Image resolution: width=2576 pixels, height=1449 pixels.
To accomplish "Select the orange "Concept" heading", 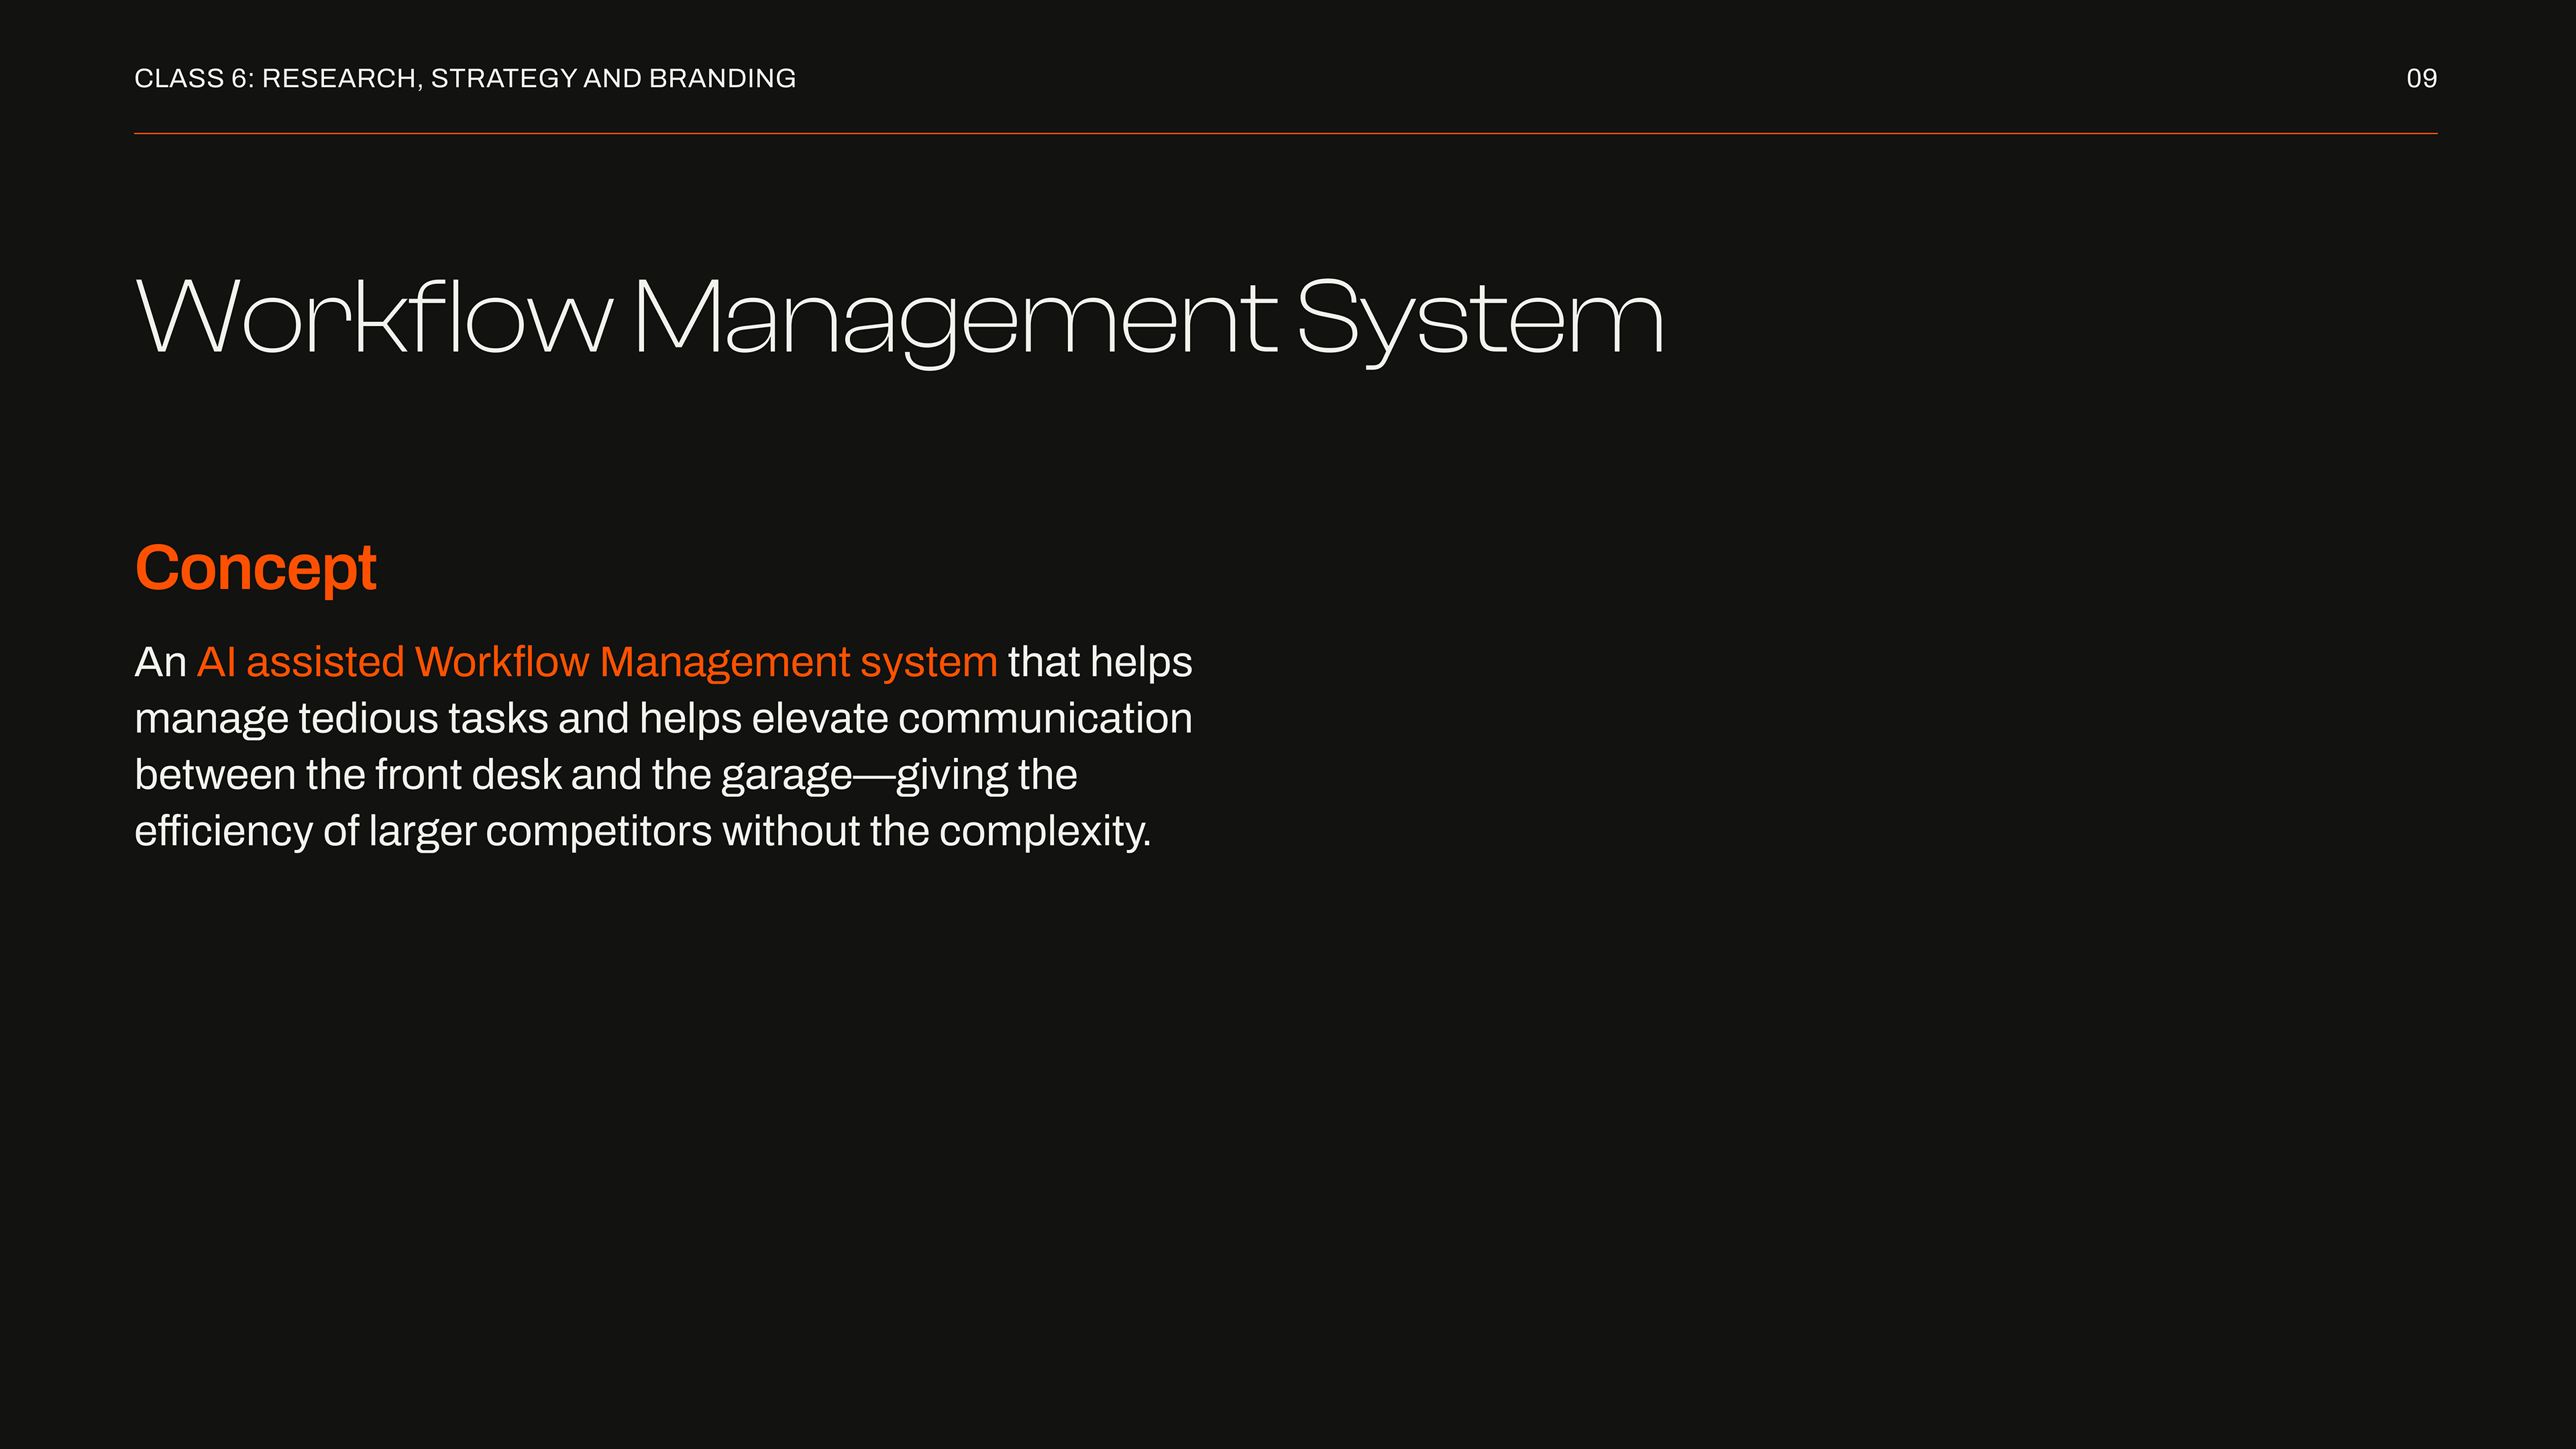I will tap(255, 569).
